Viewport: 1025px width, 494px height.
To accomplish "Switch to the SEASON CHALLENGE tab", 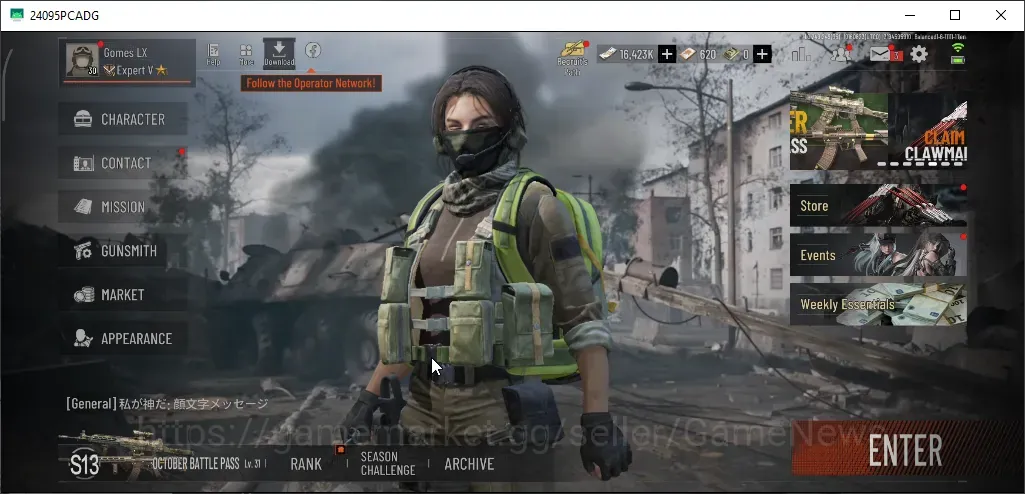I will coord(388,463).
